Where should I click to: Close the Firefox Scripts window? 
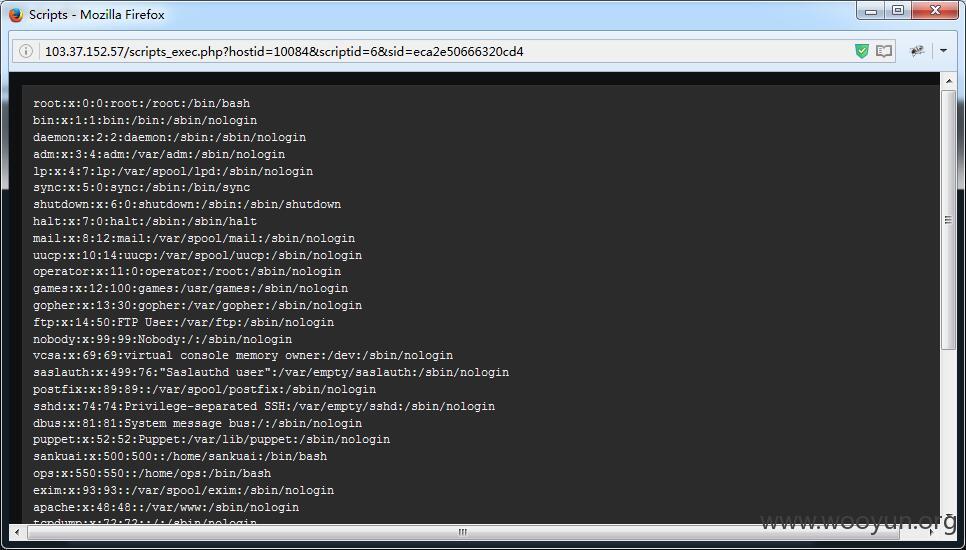(x=935, y=11)
